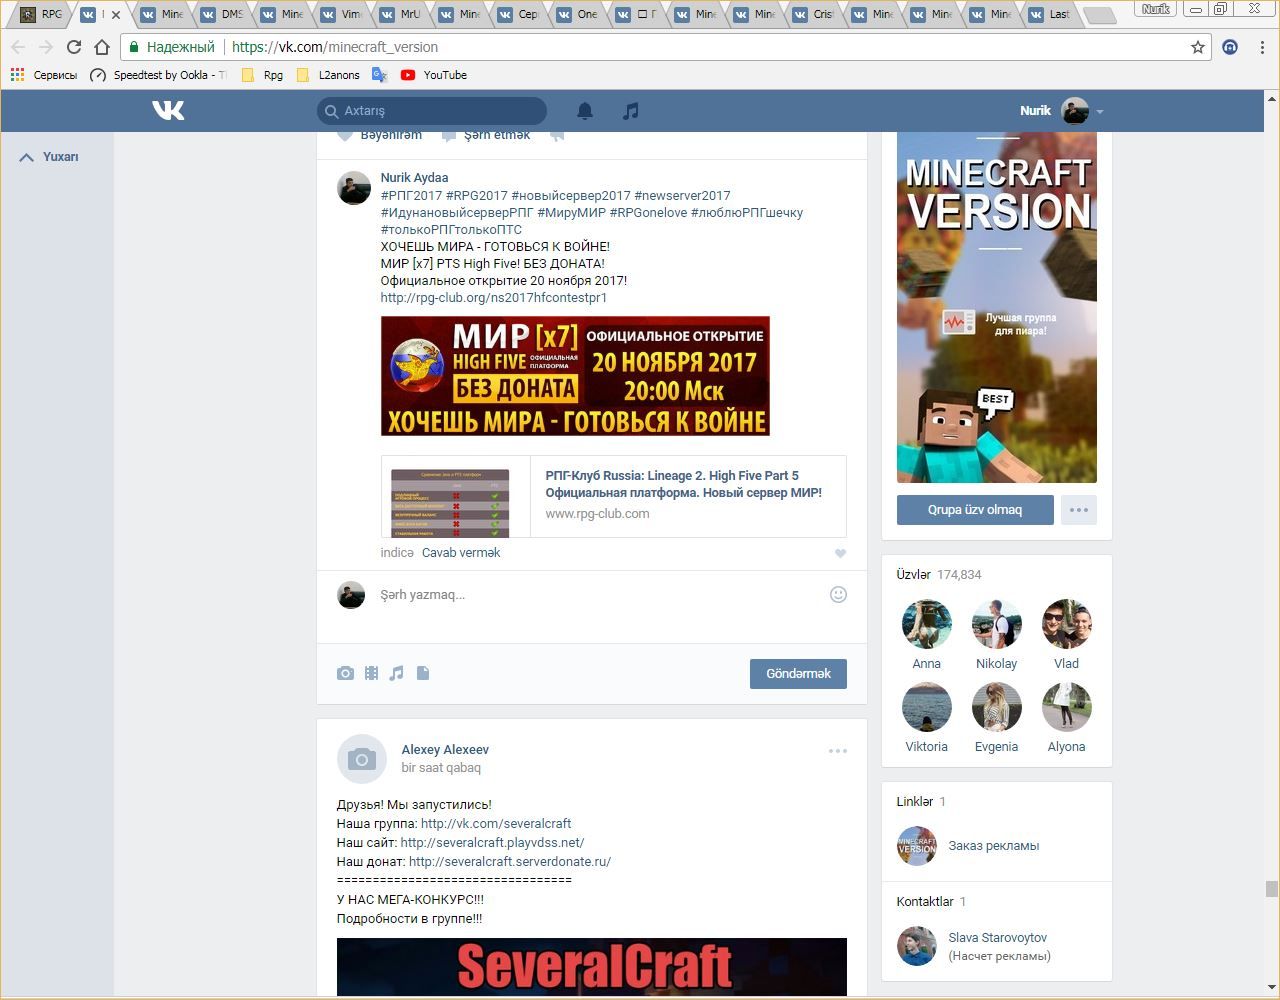Screen dimensions: 1280x1000
Task: Open the translate bookmark icon
Action: tap(379, 75)
